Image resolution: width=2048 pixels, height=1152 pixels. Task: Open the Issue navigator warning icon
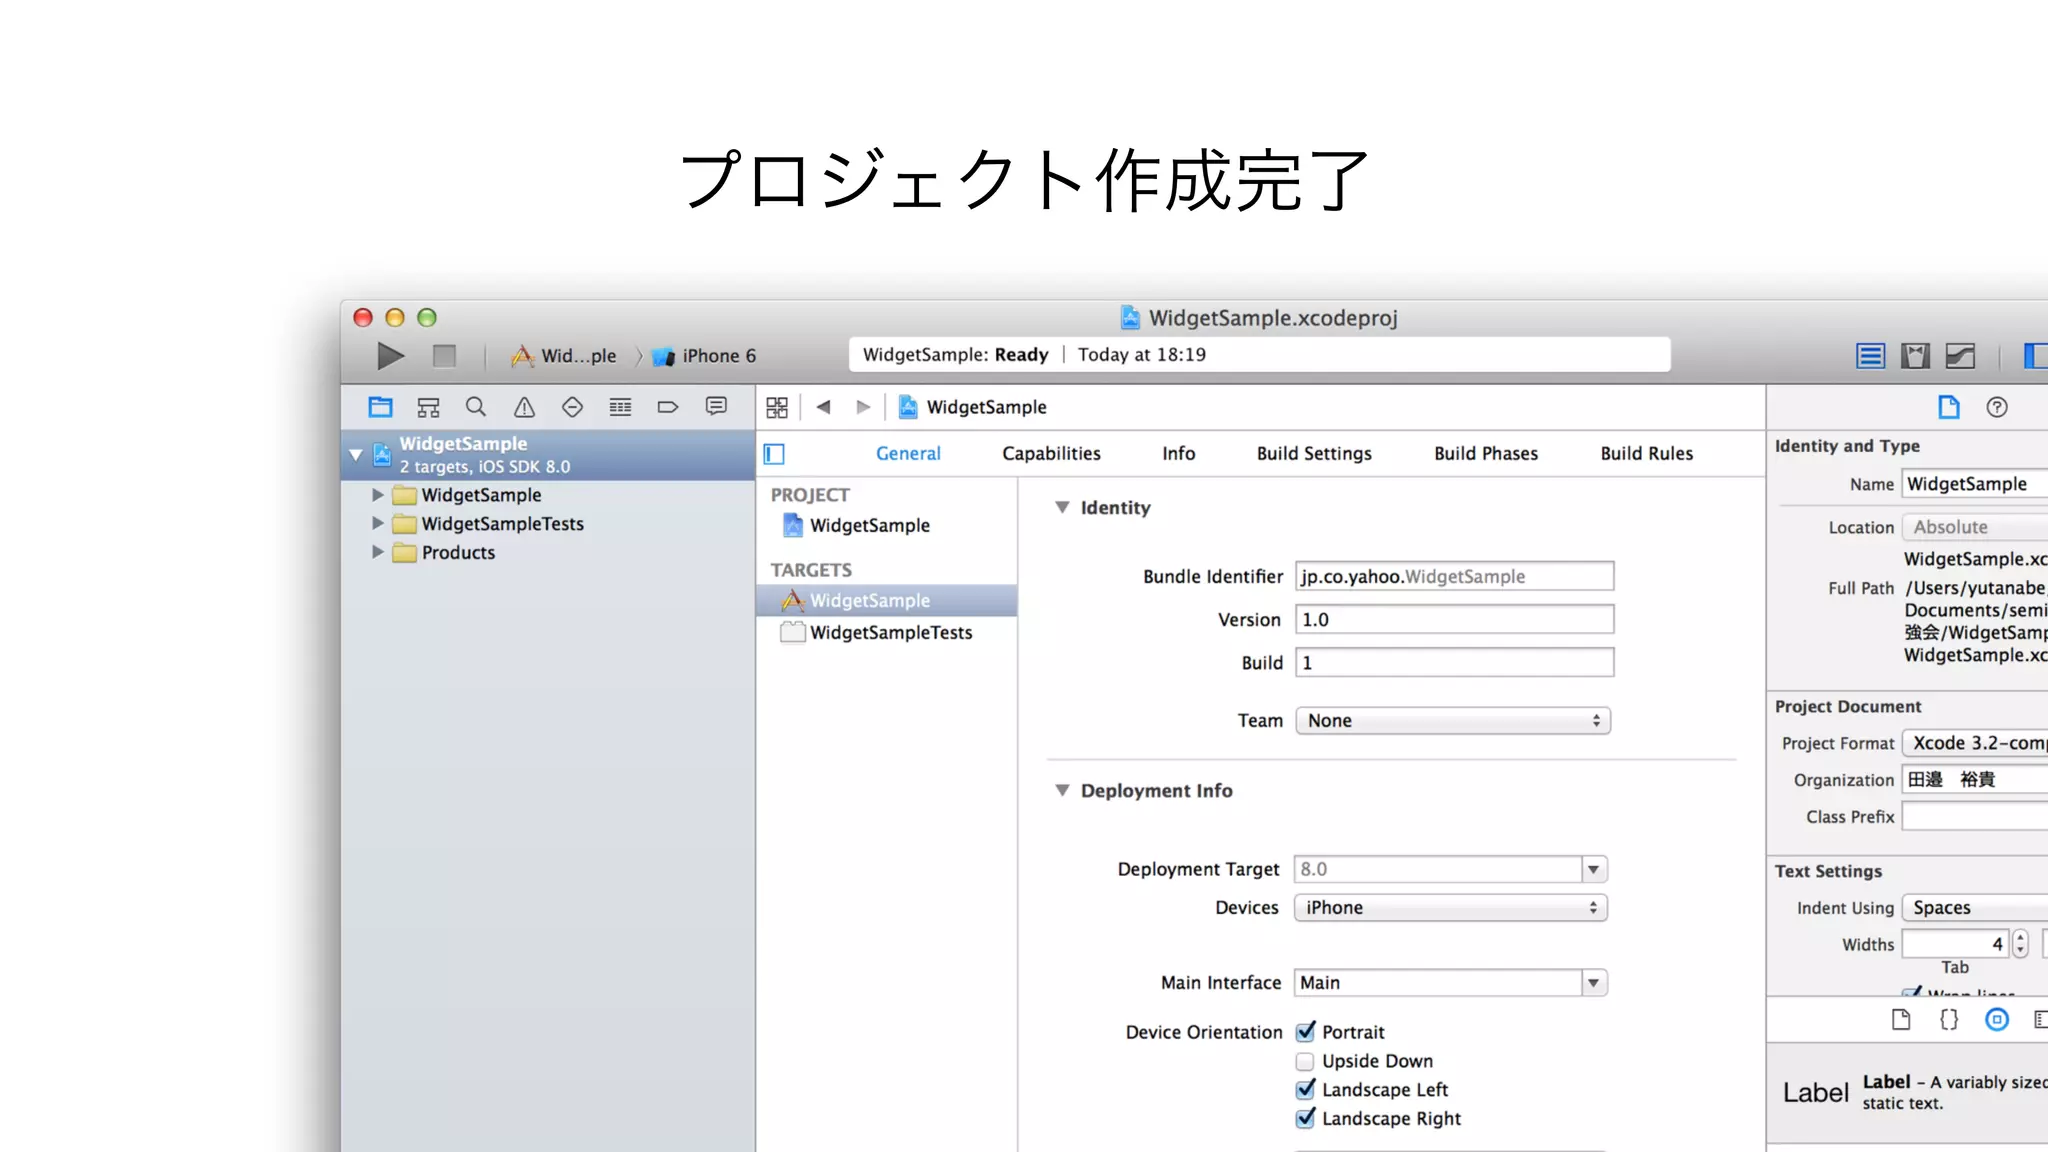point(524,407)
